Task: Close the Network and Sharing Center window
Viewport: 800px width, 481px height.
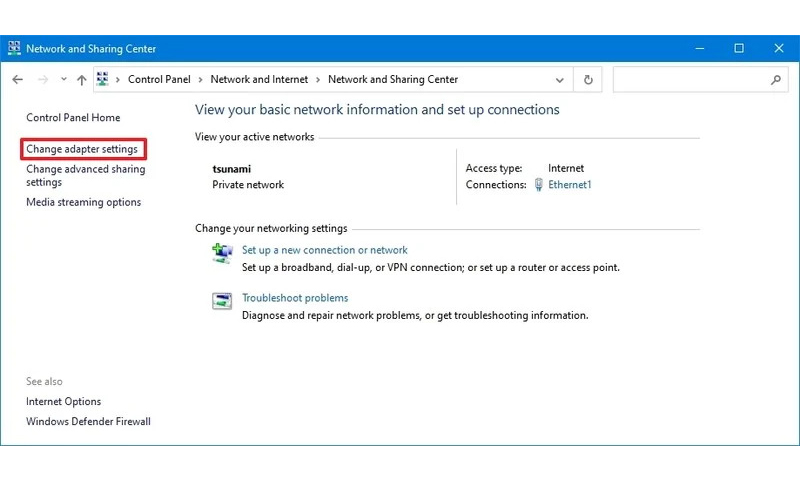Action: [x=779, y=48]
